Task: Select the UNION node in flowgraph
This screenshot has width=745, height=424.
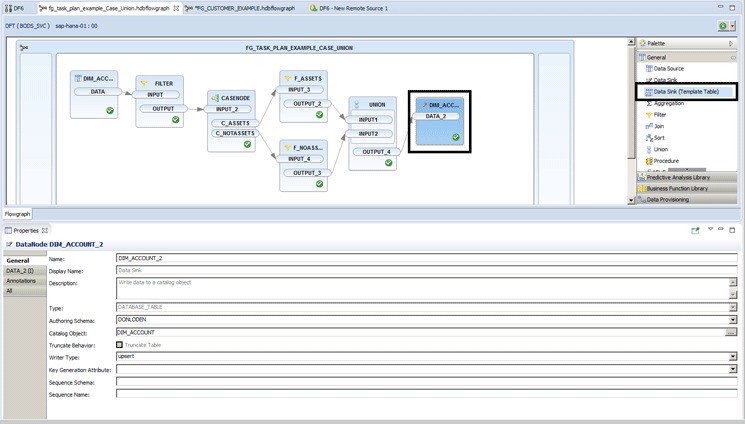Action: (377, 104)
